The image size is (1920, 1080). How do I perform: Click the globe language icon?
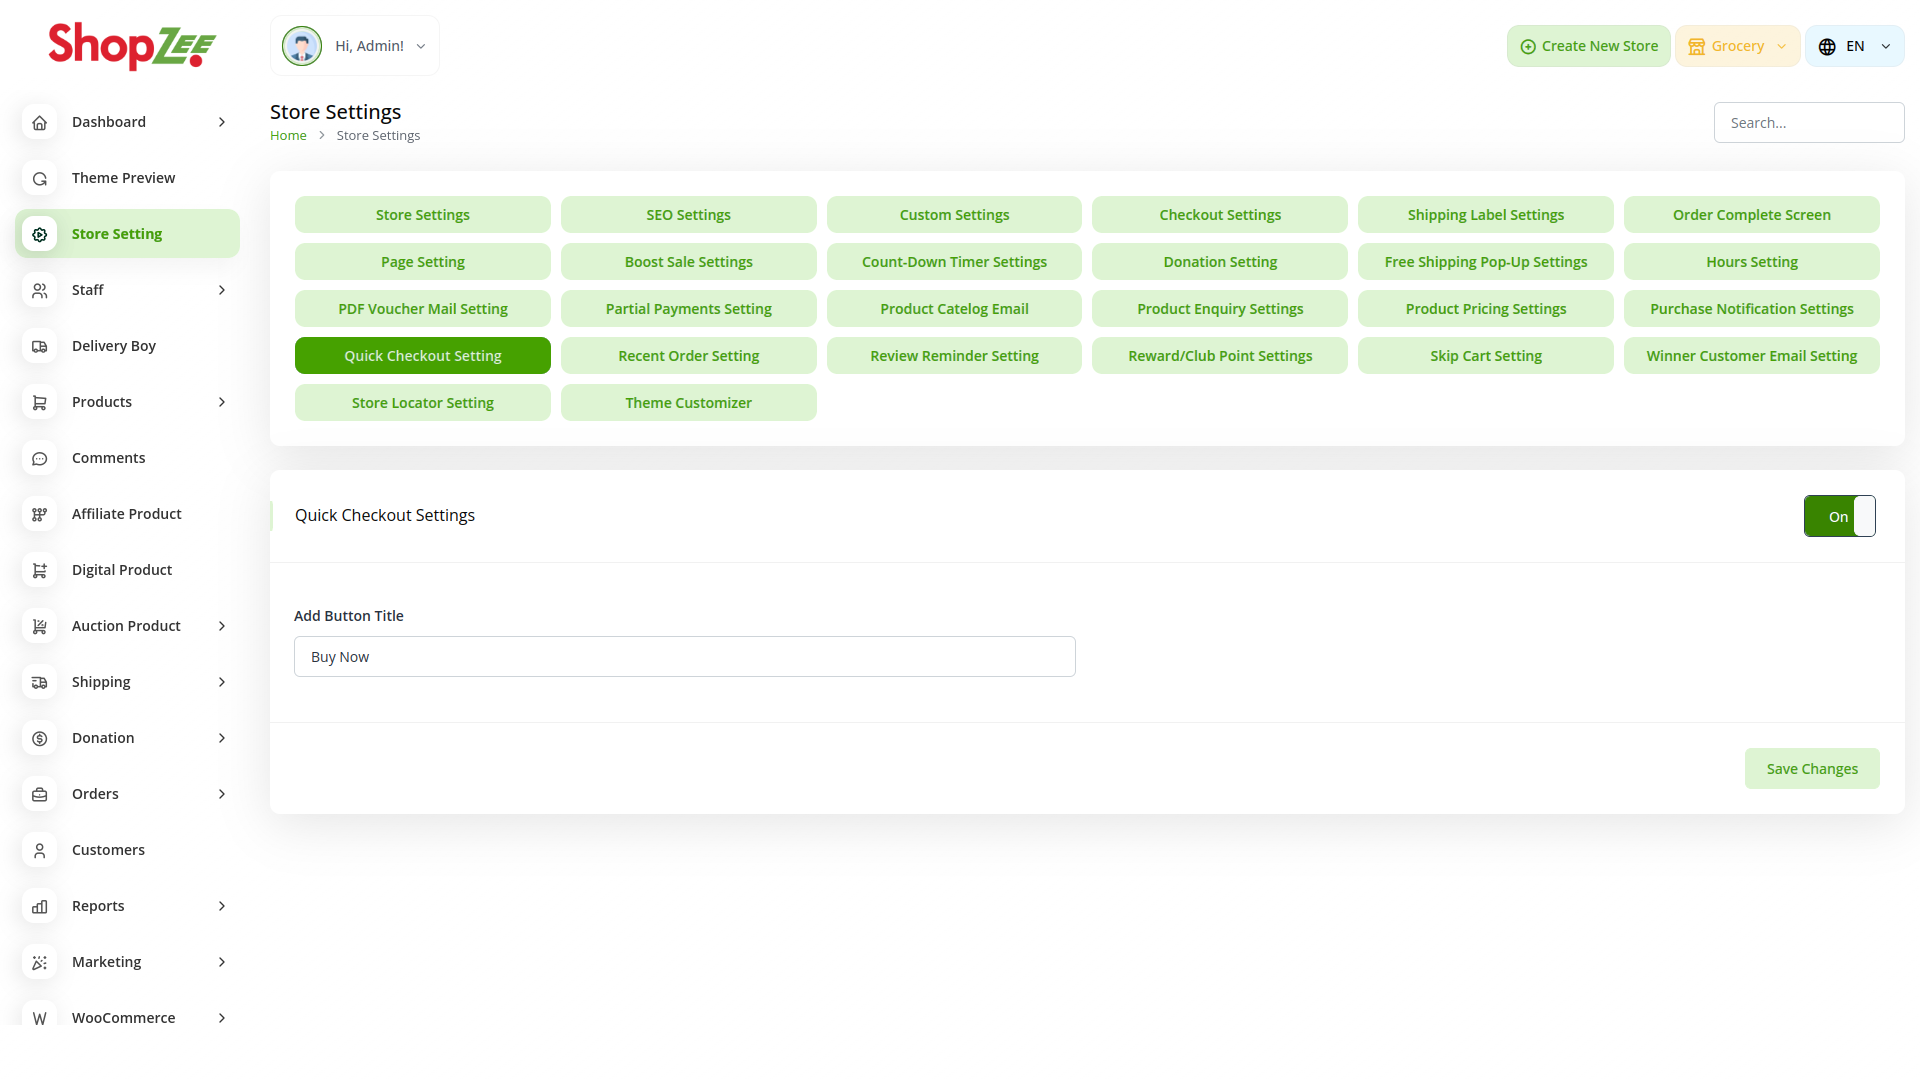pyautogui.click(x=1827, y=47)
